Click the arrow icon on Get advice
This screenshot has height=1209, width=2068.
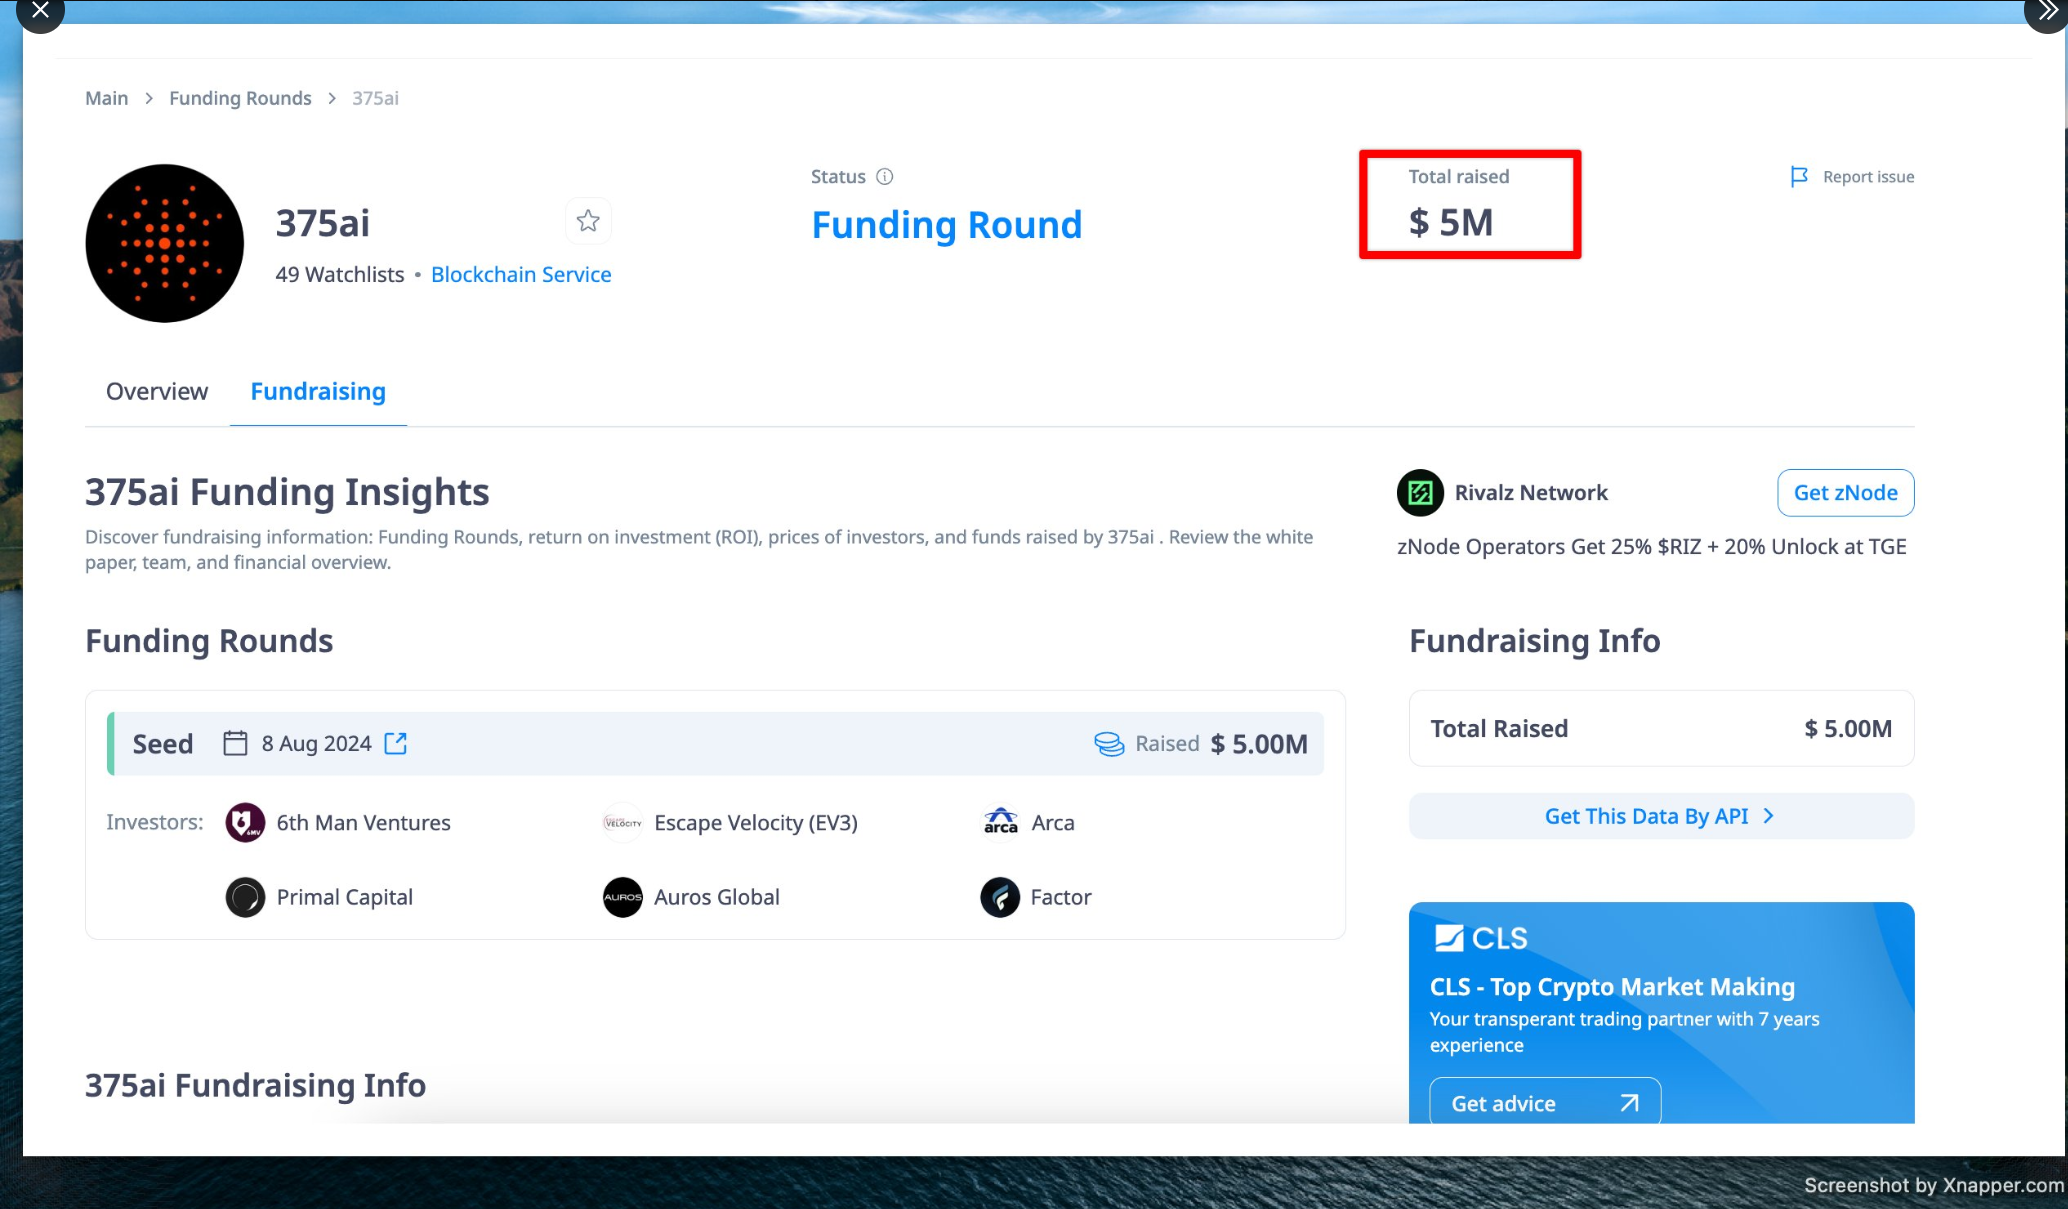(1629, 1102)
